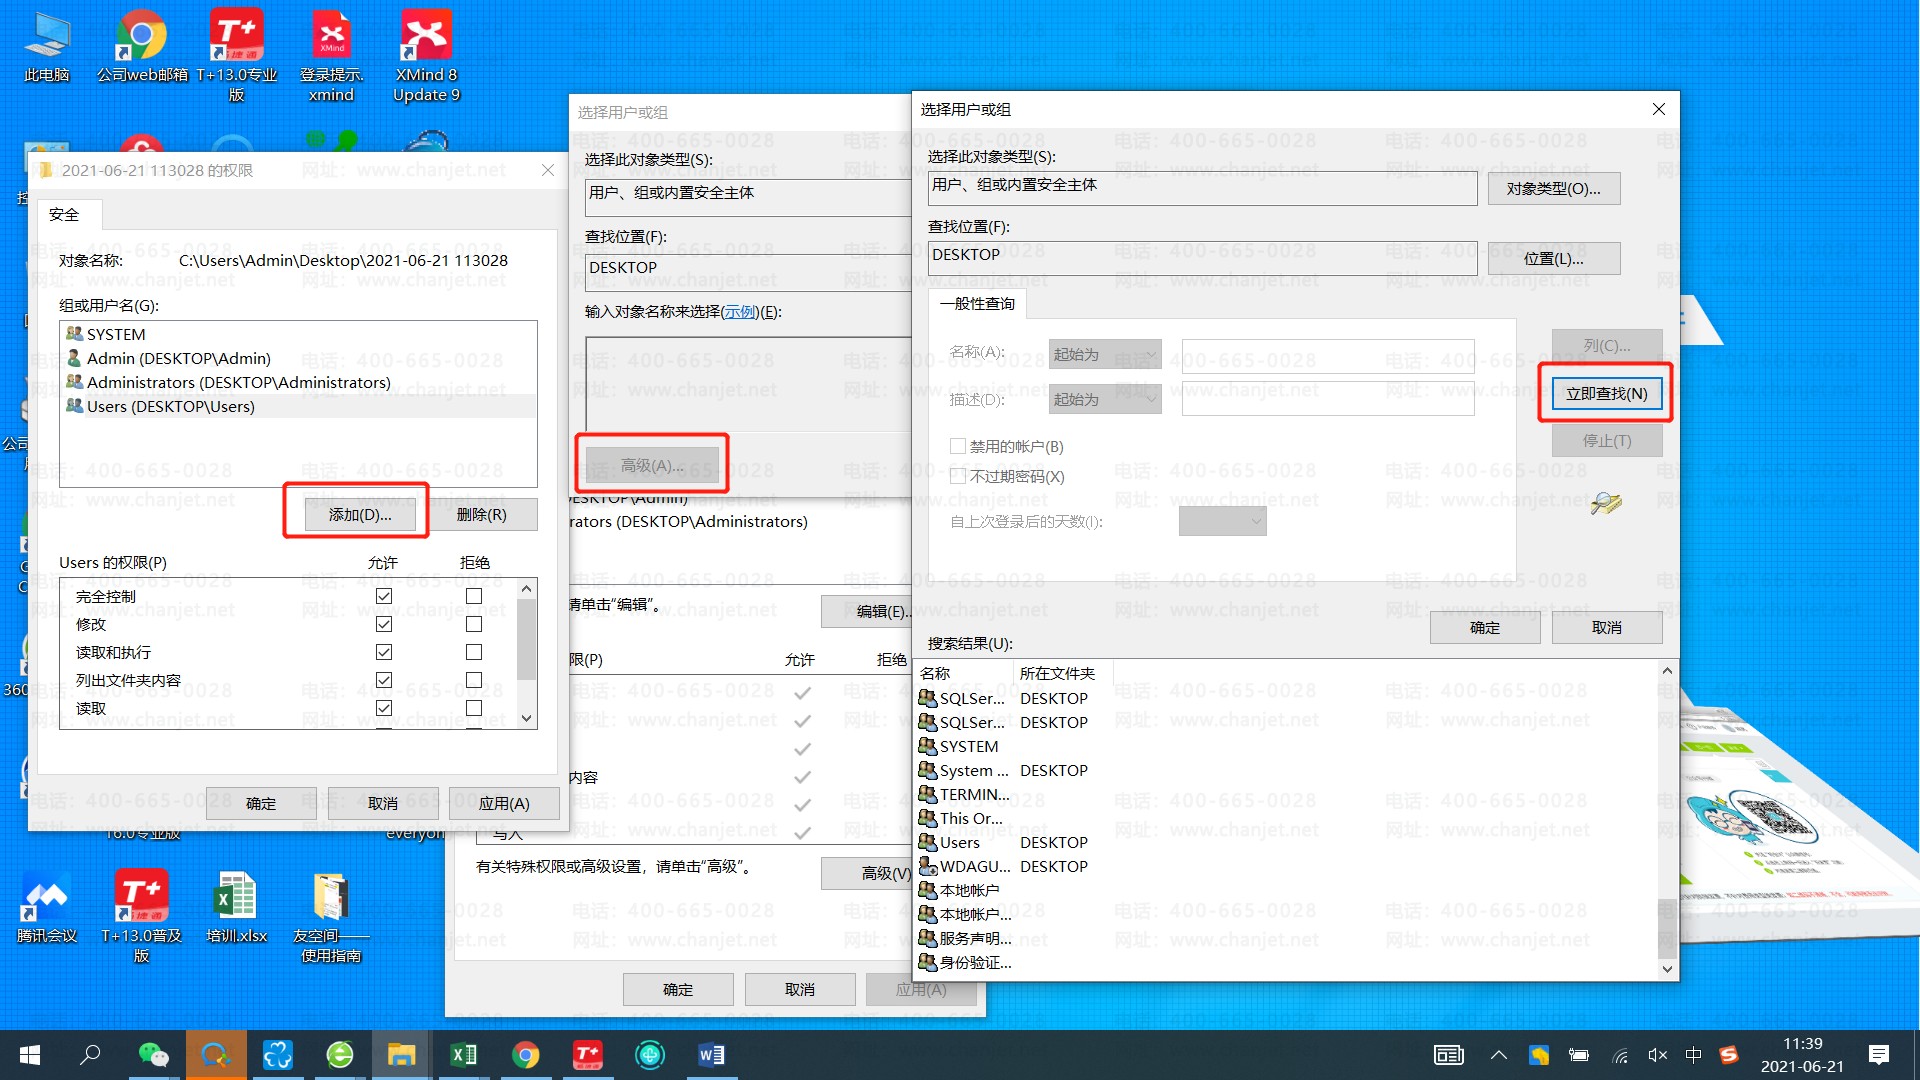Open the Wi-Fi network tray icon
Image resolution: width=1920 pixels, height=1080 pixels.
[x=1620, y=1055]
